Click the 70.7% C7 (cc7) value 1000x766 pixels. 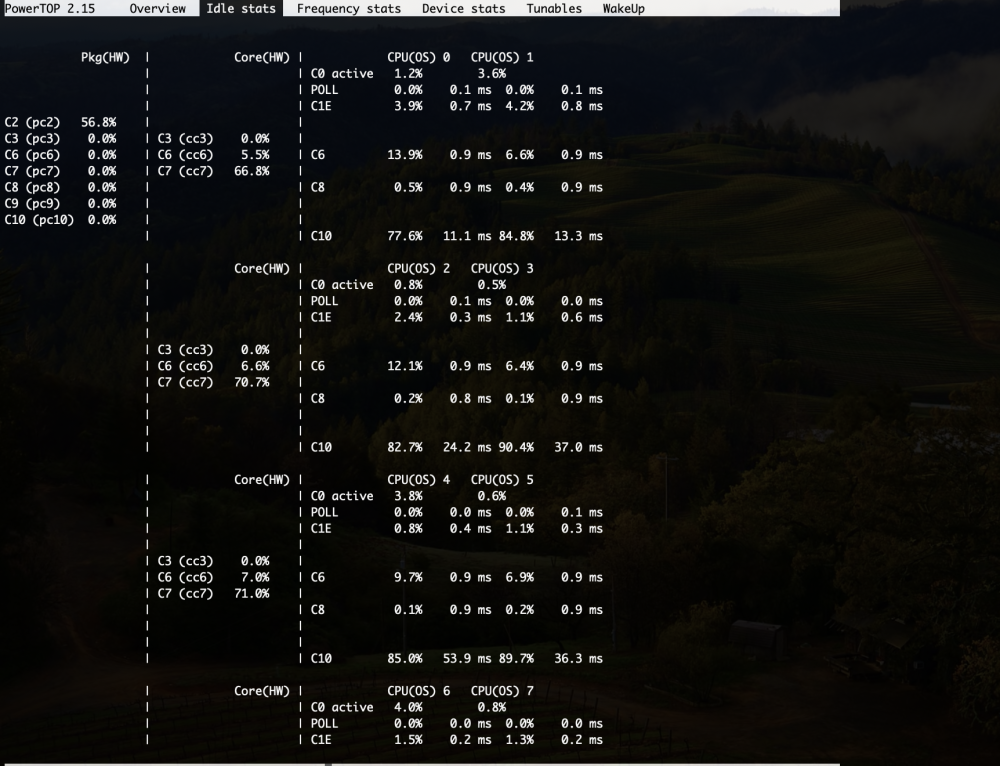pyautogui.click(x=252, y=382)
